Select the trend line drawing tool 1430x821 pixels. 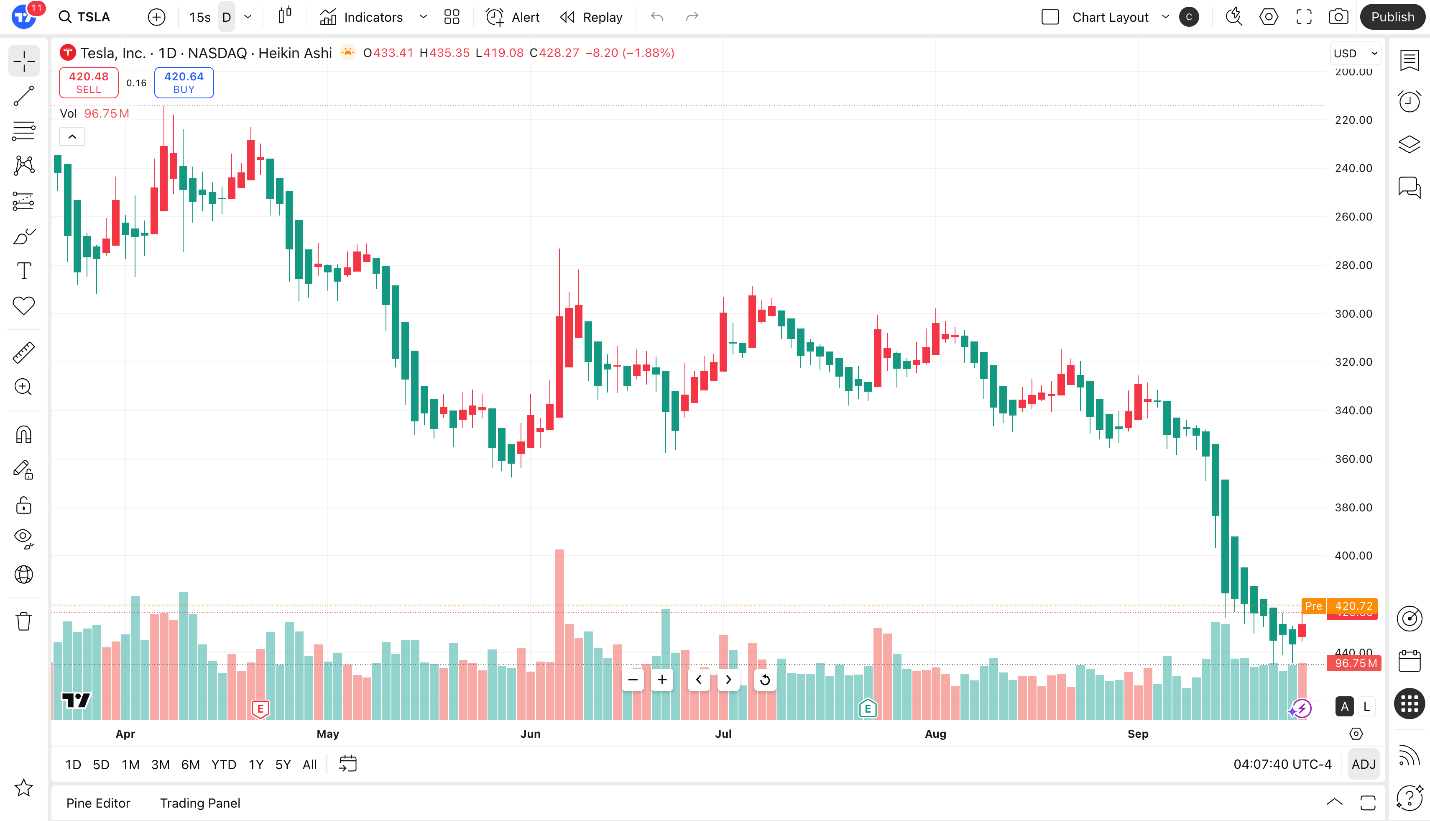pyautogui.click(x=24, y=96)
